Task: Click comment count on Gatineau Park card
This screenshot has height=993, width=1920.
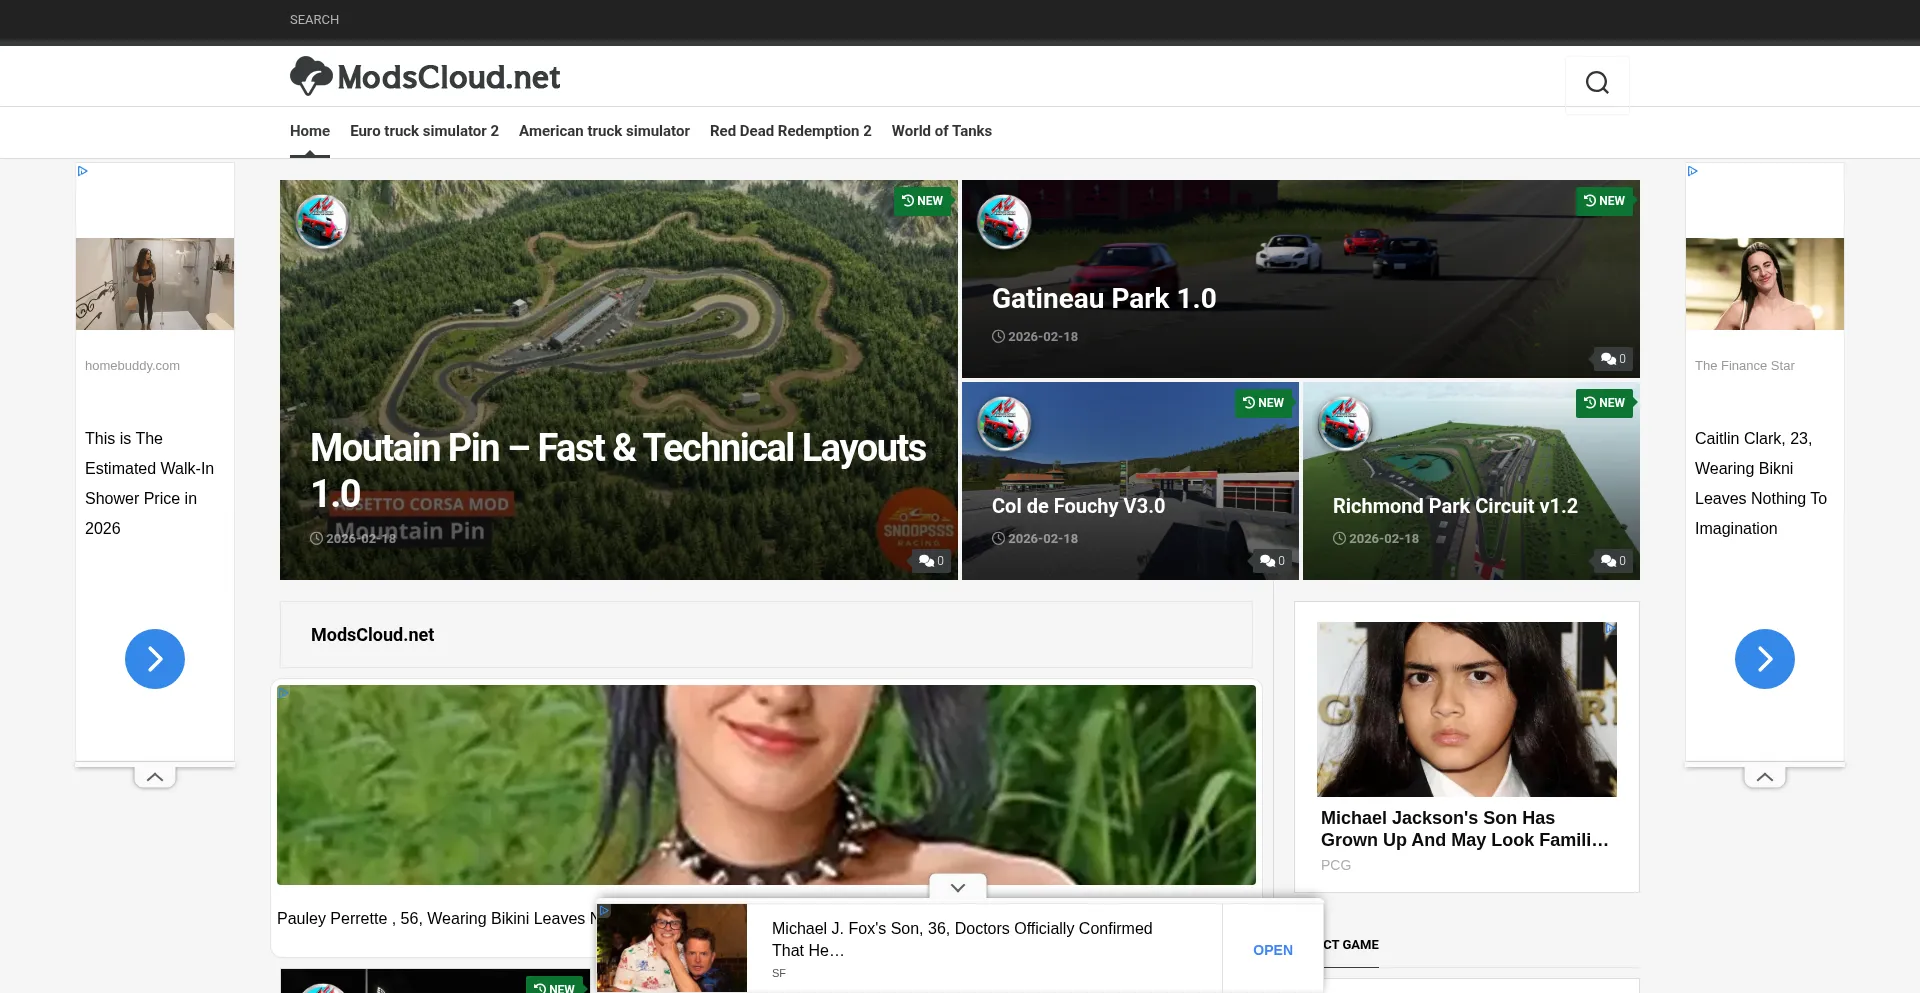Action: coord(1613,359)
